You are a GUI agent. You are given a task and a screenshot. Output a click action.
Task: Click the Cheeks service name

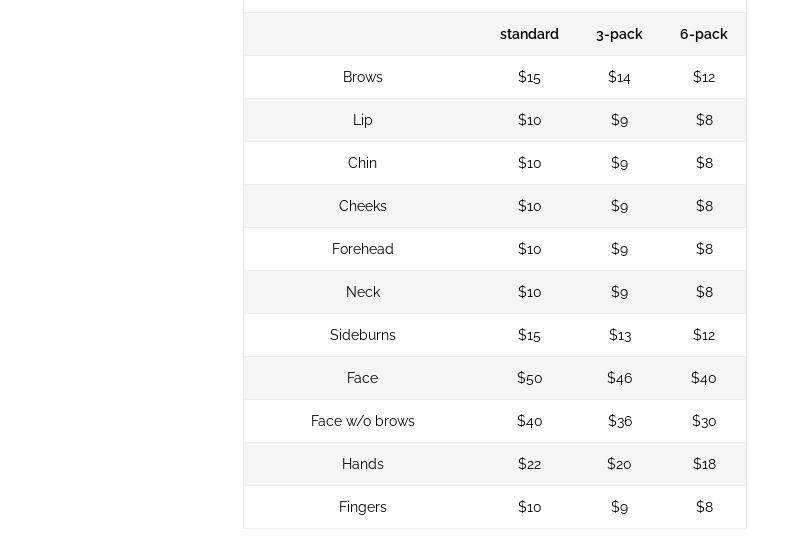click(362, 206)
